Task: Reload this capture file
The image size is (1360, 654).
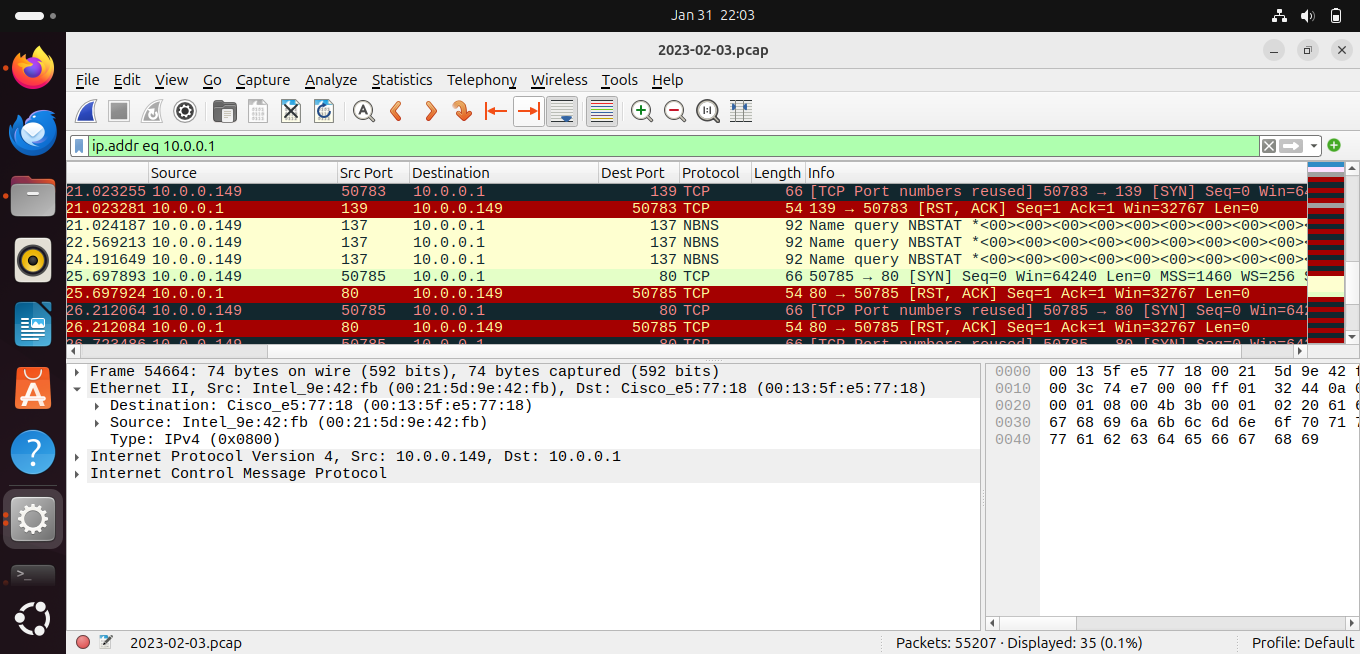Action: pyautogui.click(x=324, y=111)
